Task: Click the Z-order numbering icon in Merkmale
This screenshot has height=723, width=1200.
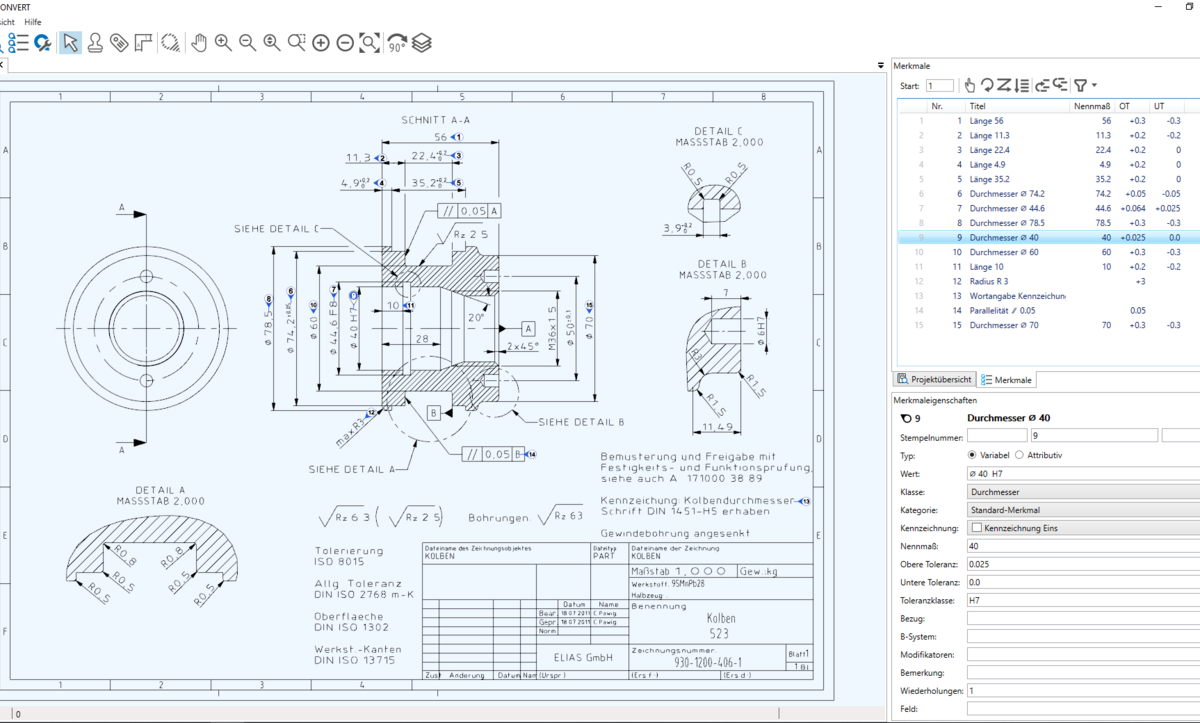Action: tap(1004, 86)
